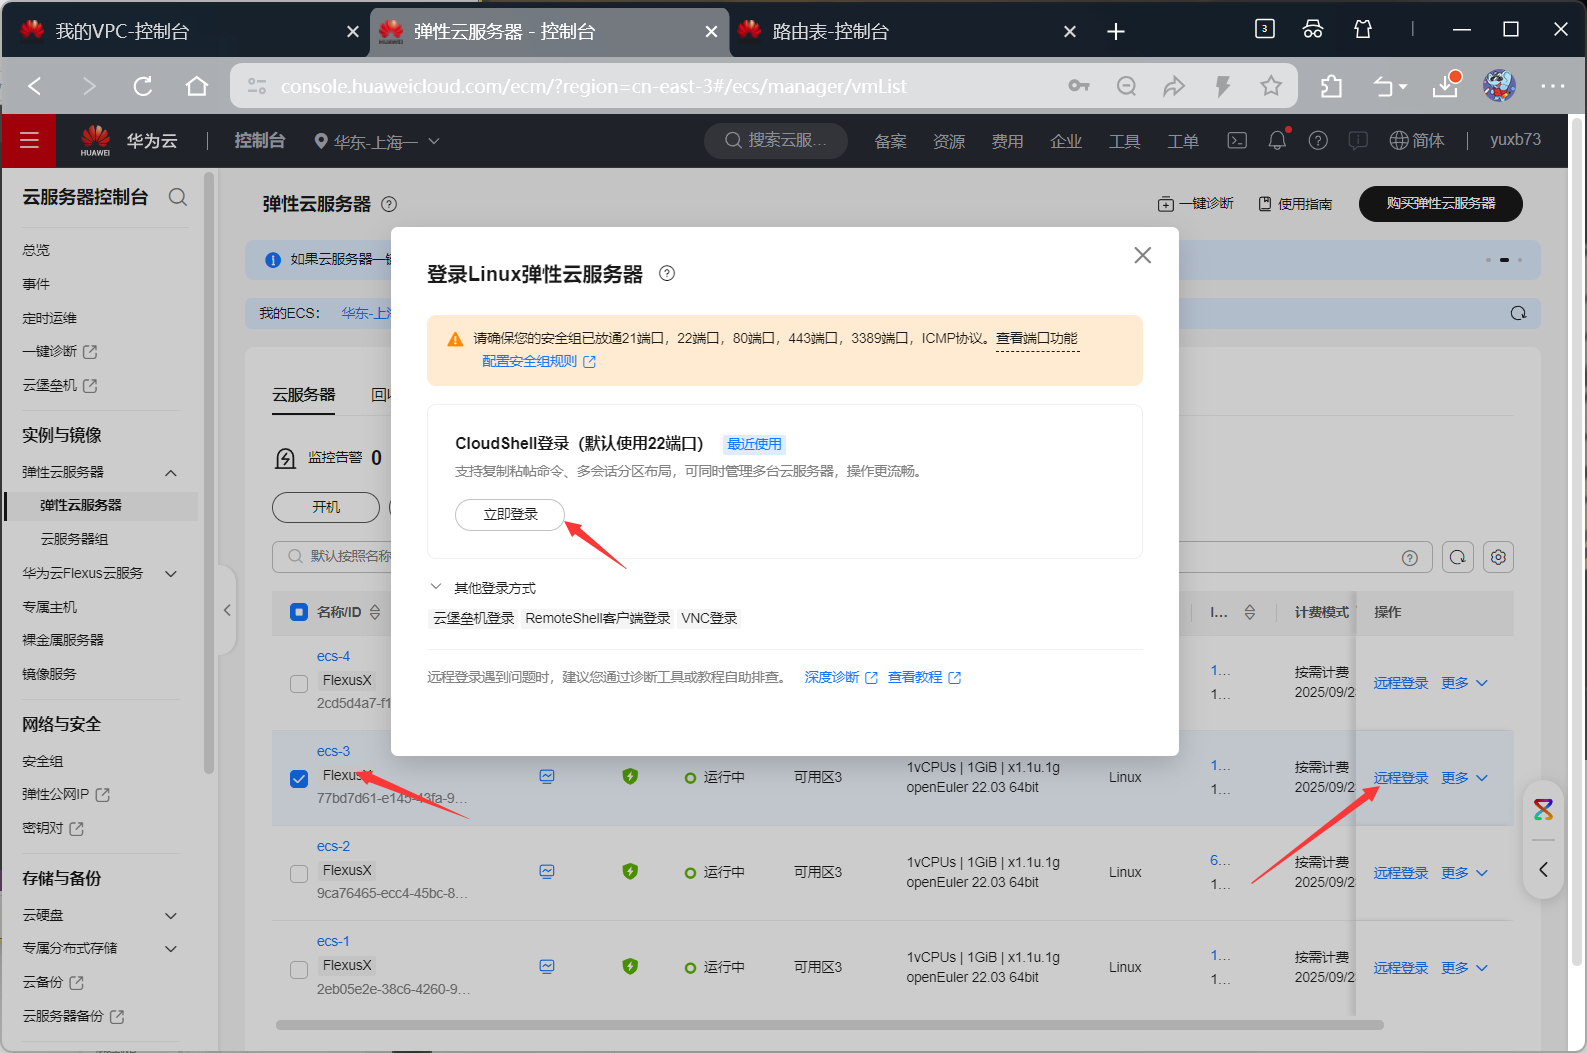Collapse the sidebar with the arrow handle
1587x1053 pixels.
click(227, 610)
